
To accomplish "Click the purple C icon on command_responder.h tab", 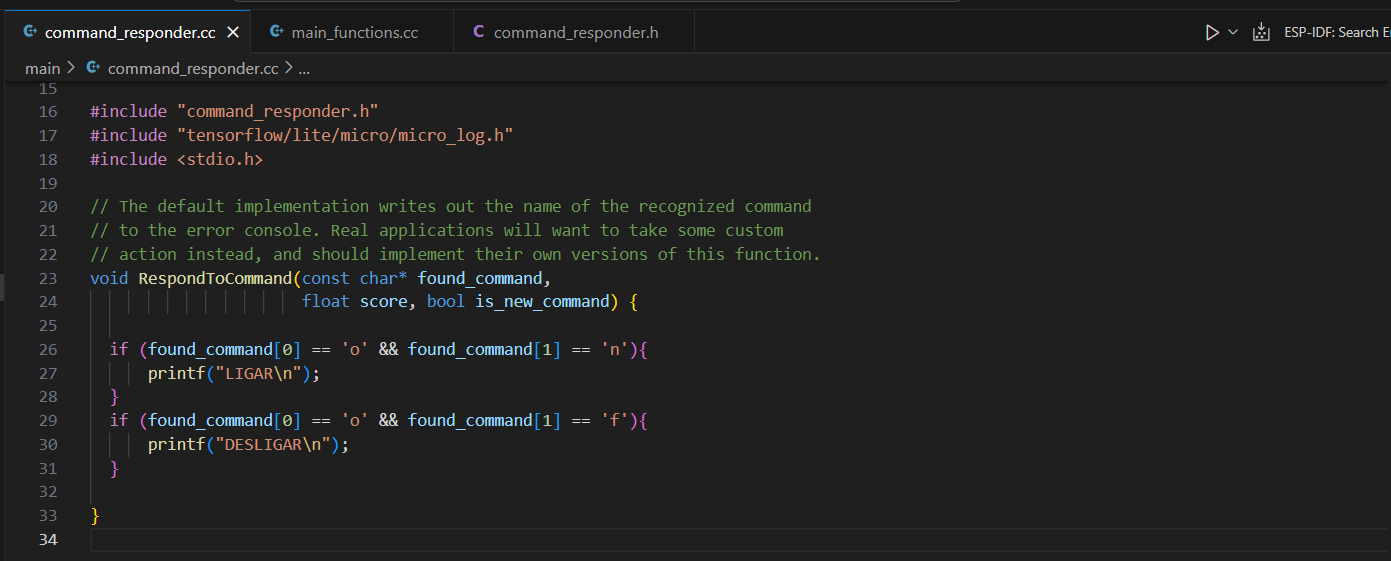I will coord(478,33).
